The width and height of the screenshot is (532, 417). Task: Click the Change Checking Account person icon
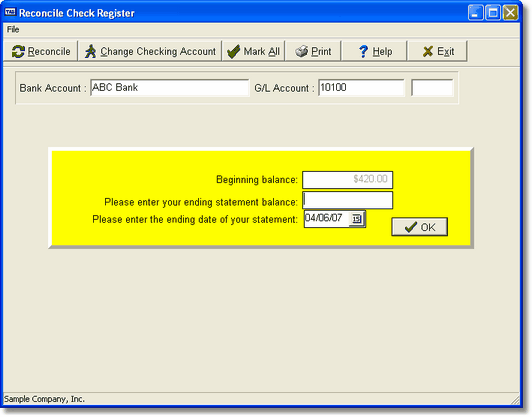(x=90, y=52)
